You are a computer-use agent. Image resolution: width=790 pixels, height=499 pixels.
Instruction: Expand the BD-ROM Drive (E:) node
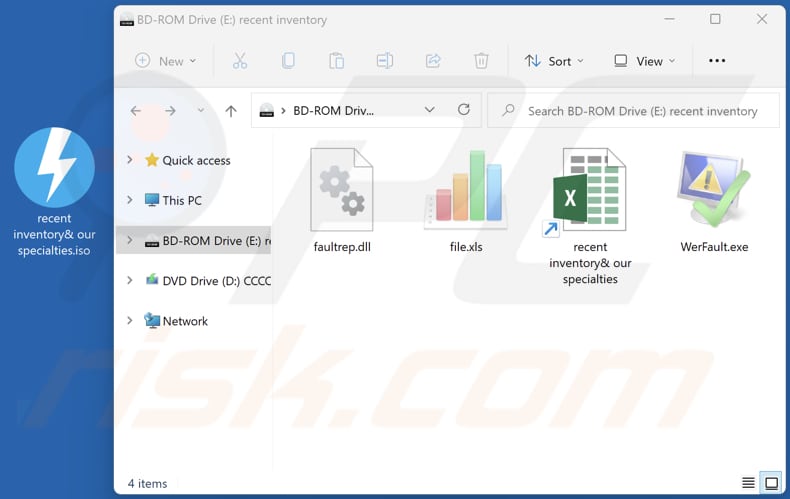130,240
